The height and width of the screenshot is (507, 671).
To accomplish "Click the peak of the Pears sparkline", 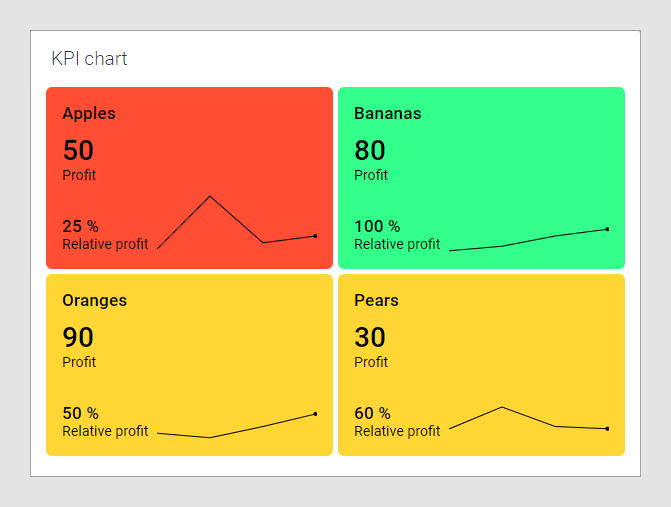I will pos(502,407).
